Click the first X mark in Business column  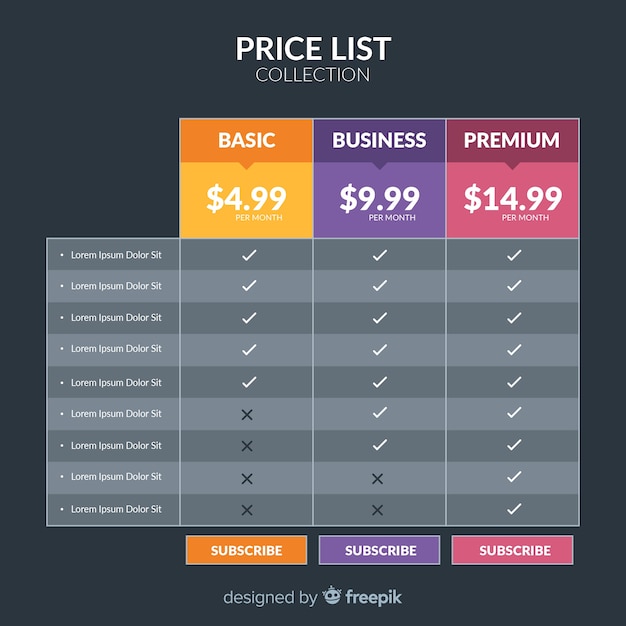[x=377, y=478]
